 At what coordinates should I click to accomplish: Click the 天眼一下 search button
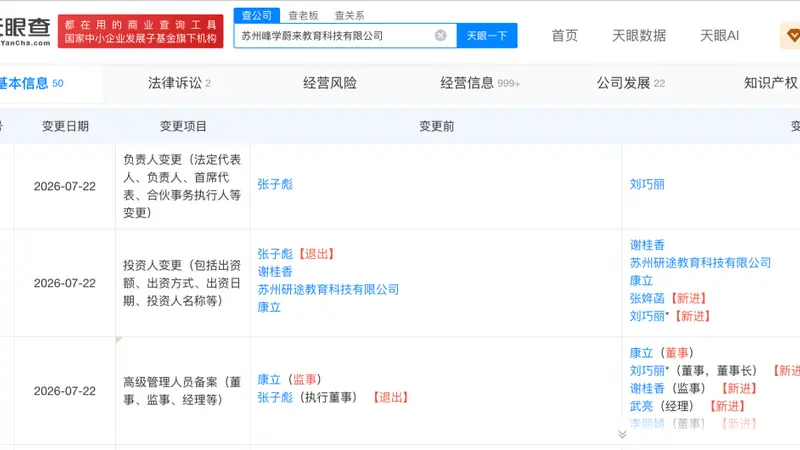tap(487, 35)
